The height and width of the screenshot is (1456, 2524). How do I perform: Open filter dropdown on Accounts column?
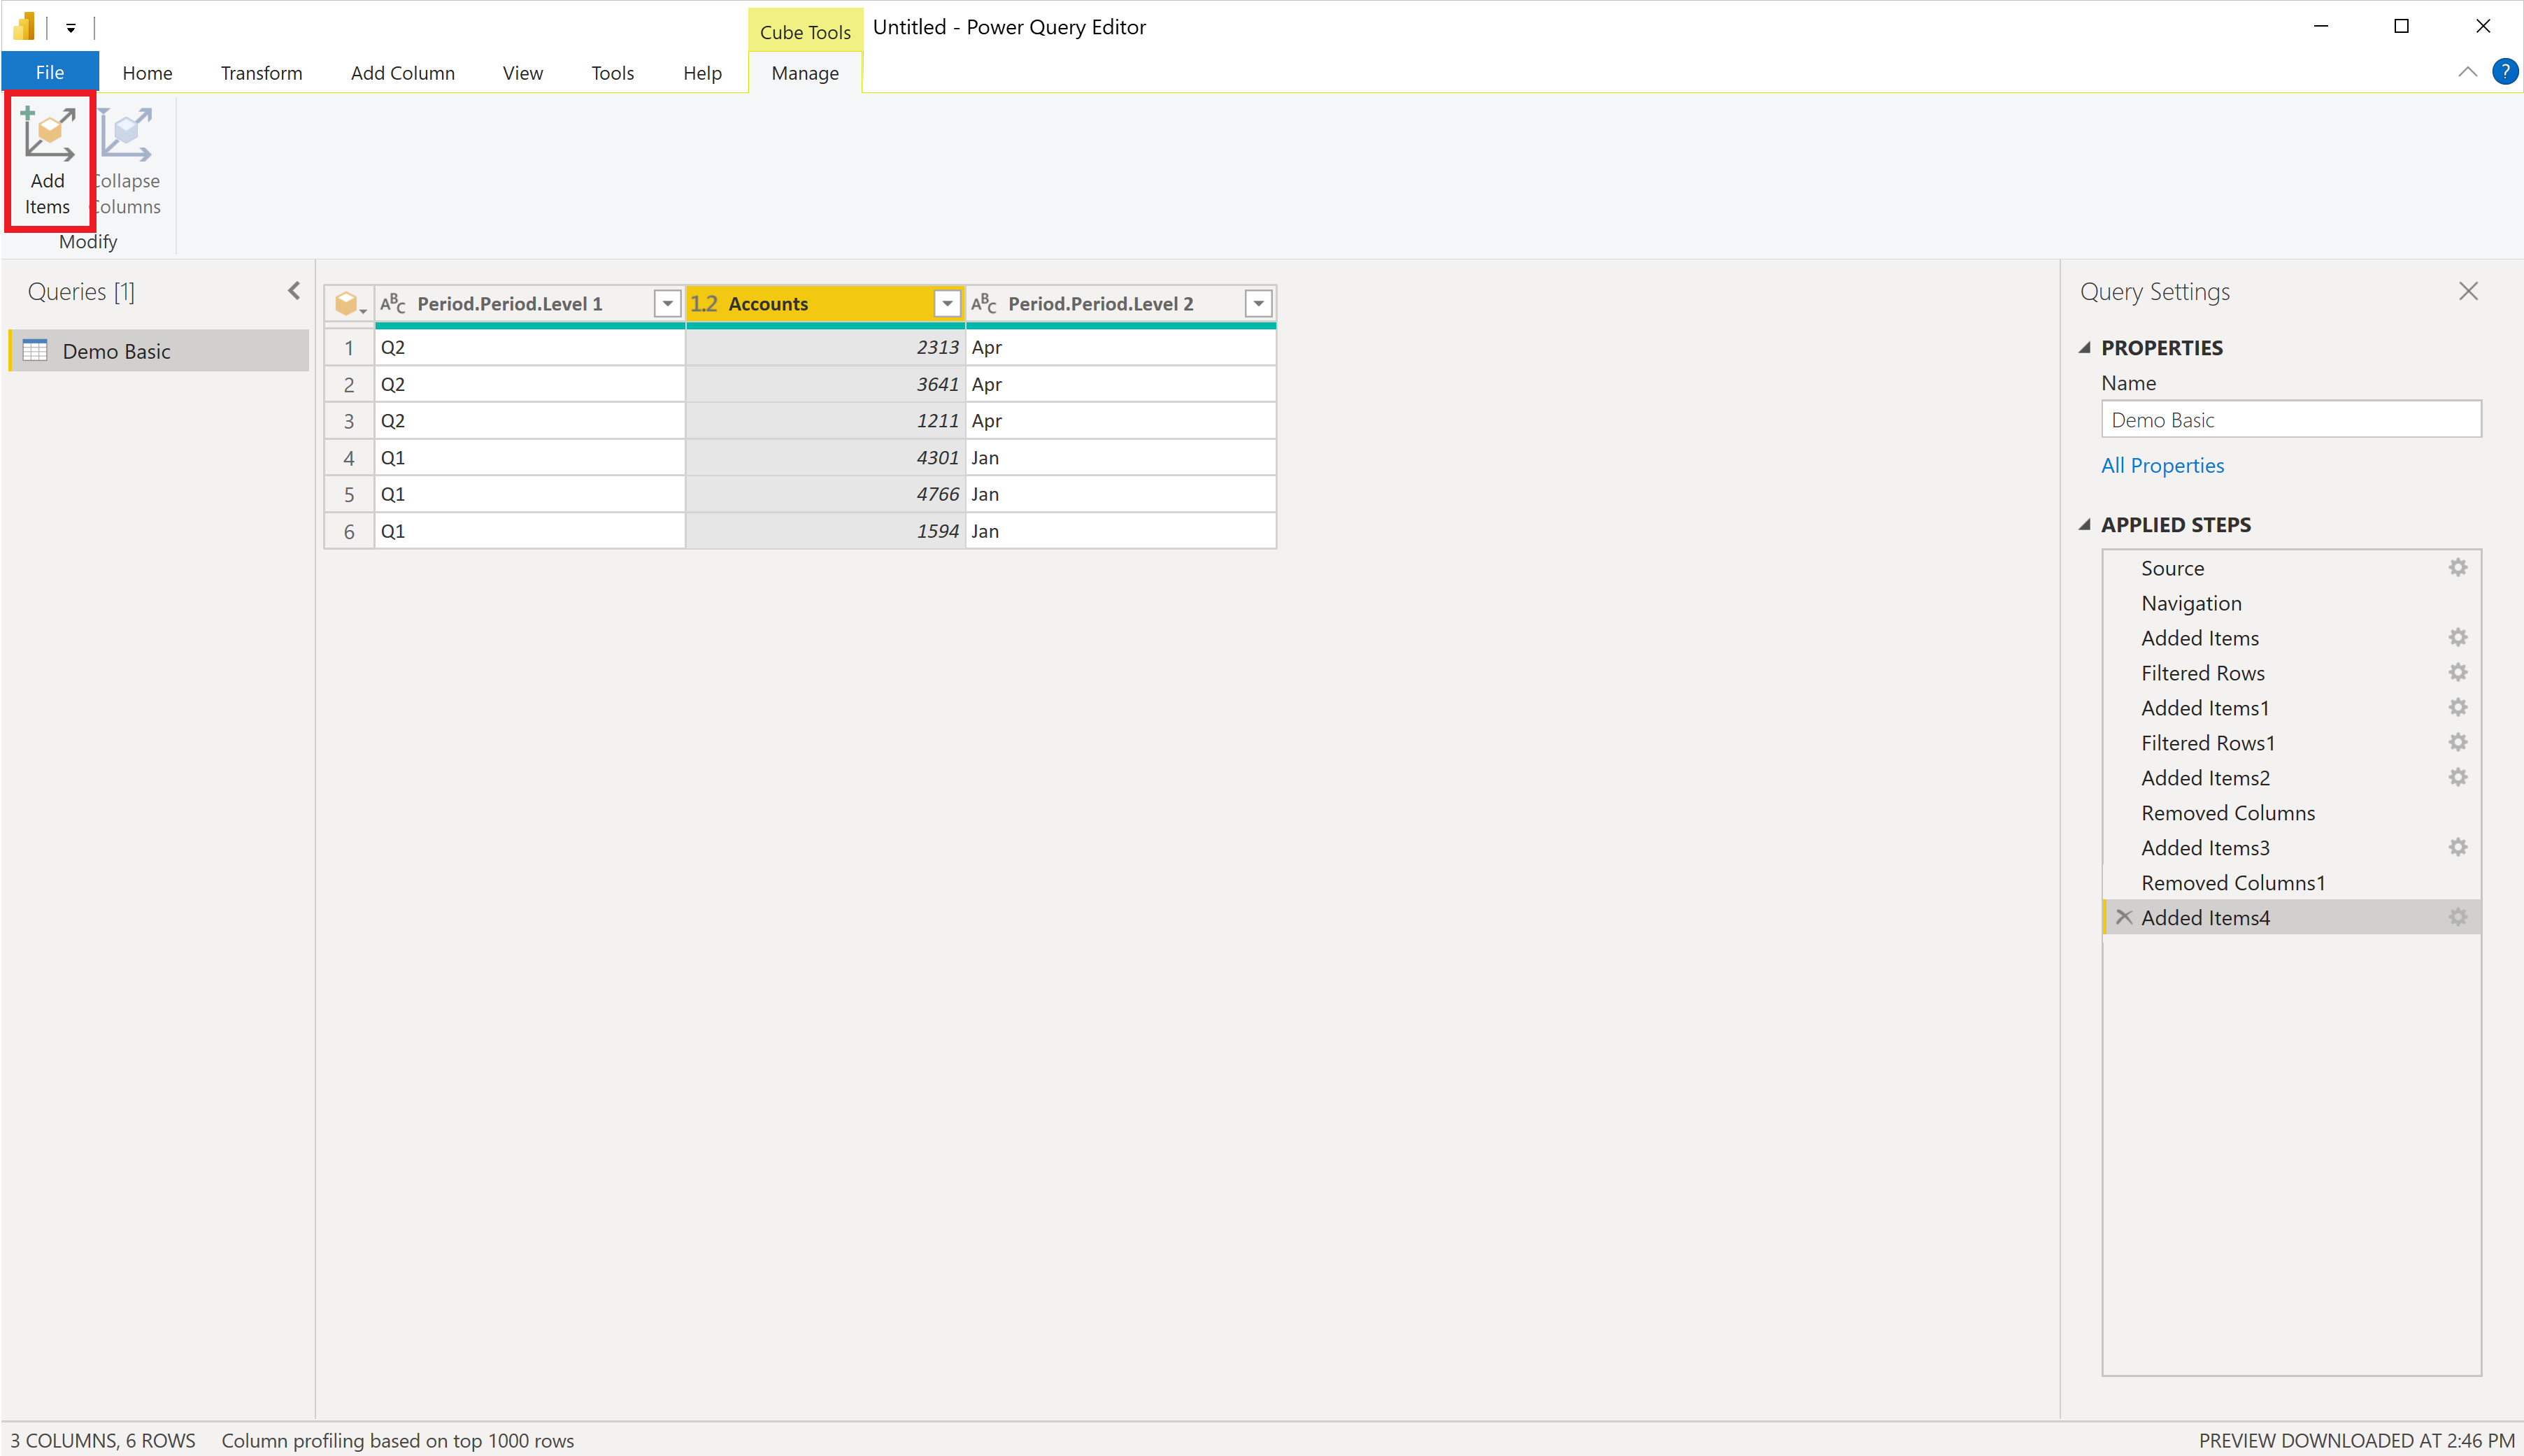[x=946, y=303]
